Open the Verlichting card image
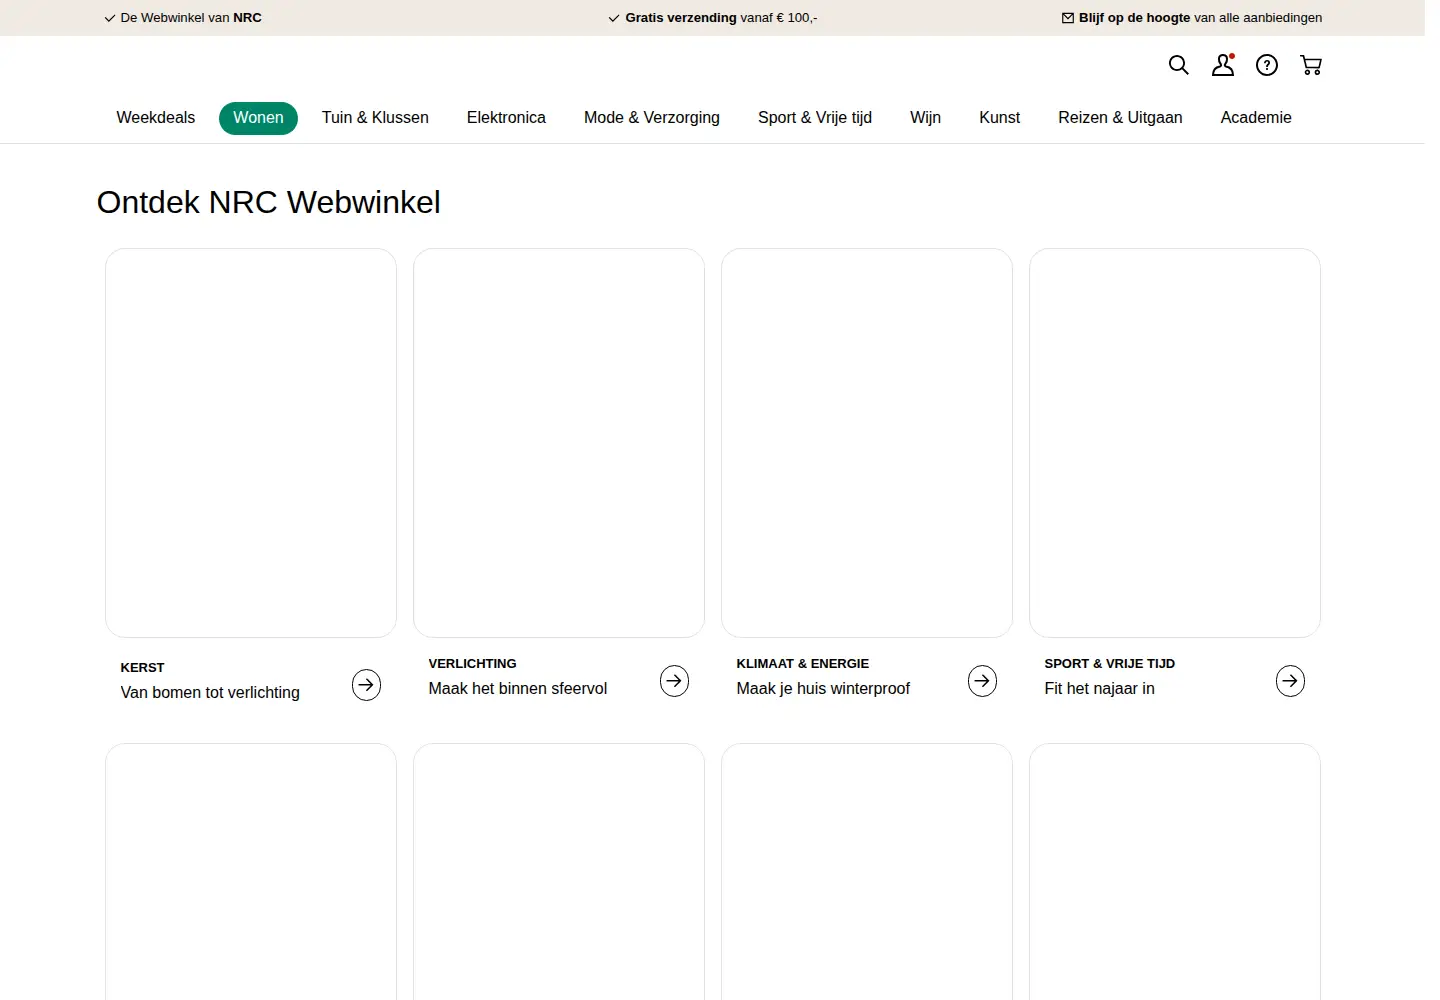 (x=559, y=443)
